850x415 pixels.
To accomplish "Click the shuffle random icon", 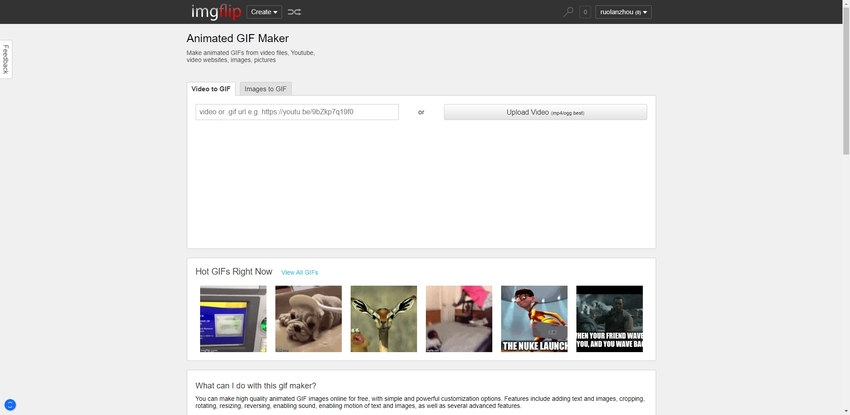I will [294, 12].
